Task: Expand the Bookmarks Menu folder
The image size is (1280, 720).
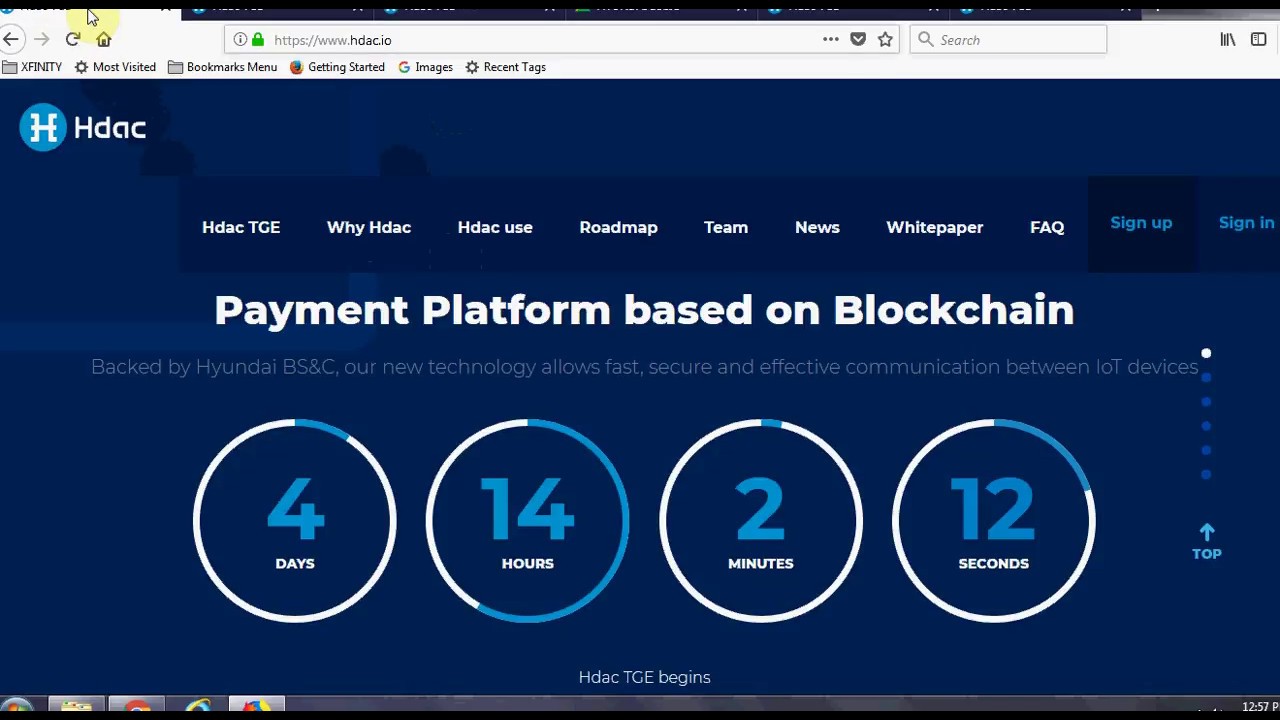Action: coord(222,67)
